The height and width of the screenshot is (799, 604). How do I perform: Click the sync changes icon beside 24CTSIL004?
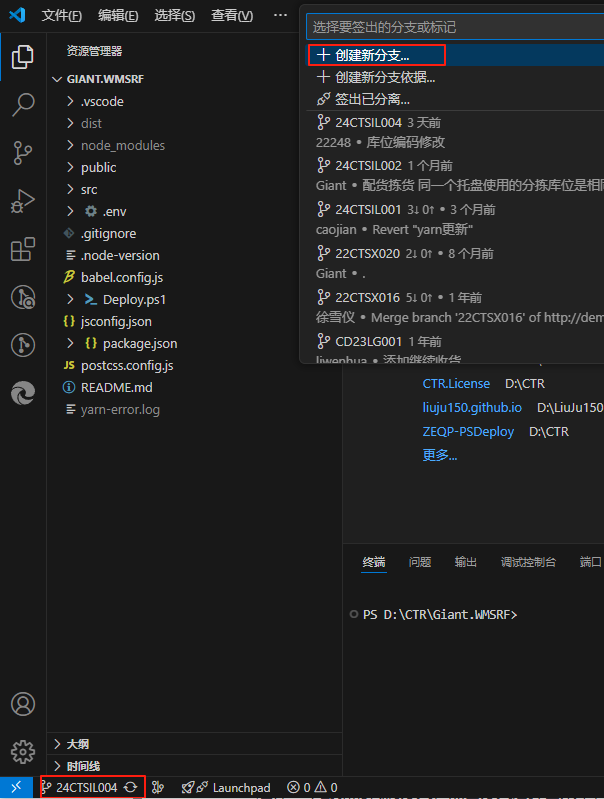130,787
